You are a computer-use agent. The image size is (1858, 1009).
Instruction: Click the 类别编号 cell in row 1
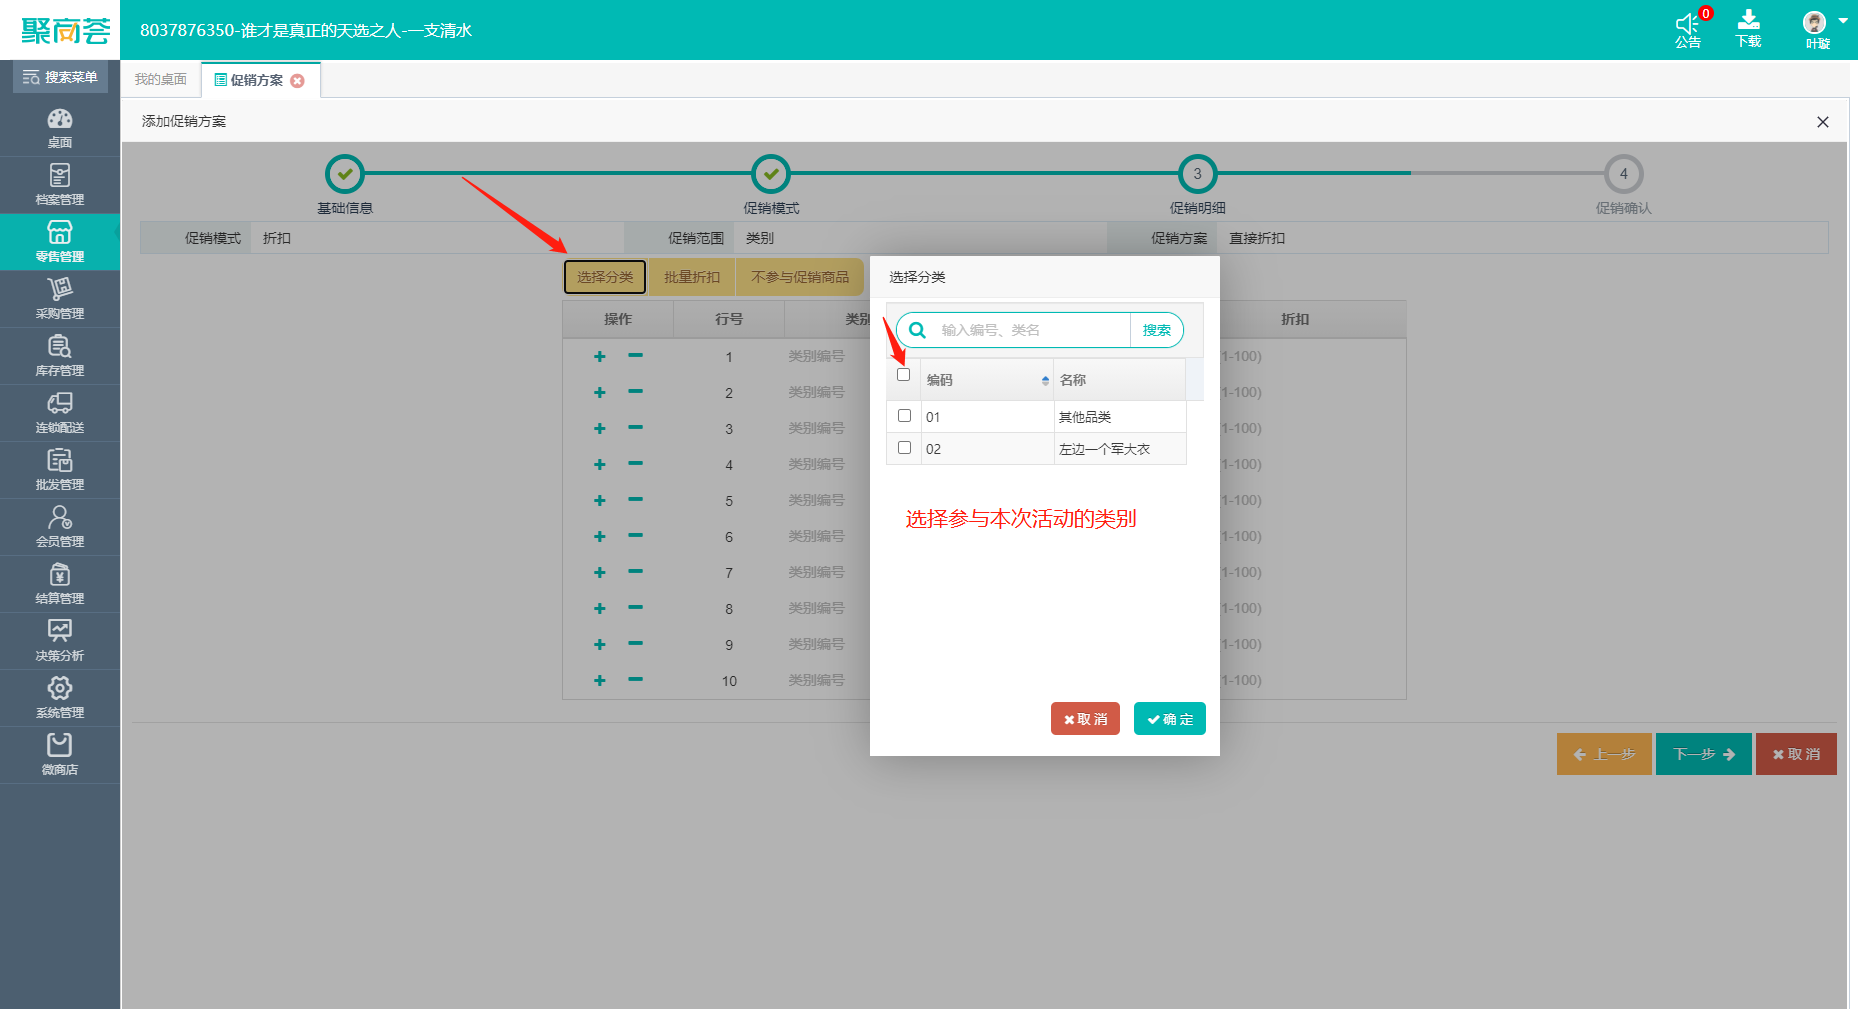[x=816, y=356]
